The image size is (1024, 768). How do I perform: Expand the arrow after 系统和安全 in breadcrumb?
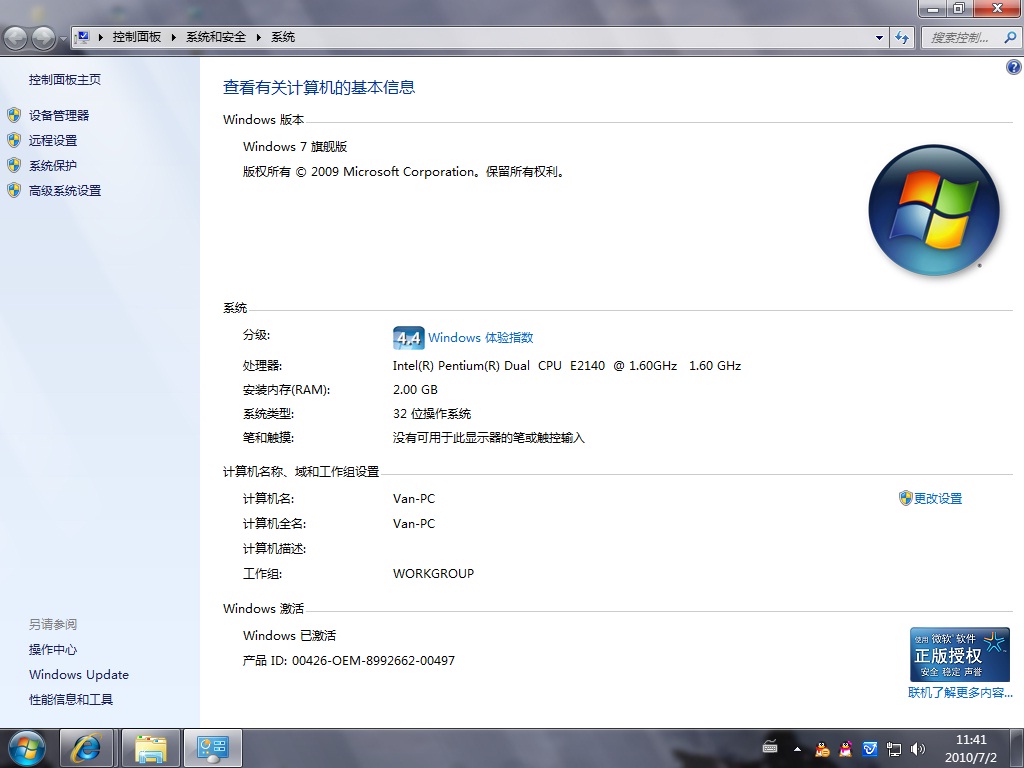tap(258, 37)
